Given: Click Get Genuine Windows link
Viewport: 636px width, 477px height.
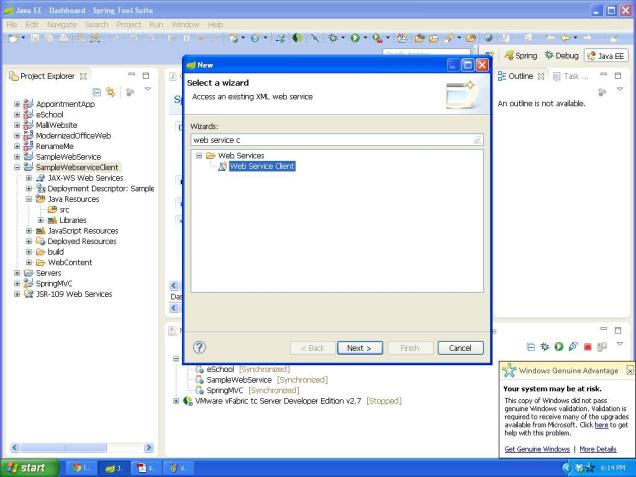Looking at the screenshot, I should pos(537,449).
